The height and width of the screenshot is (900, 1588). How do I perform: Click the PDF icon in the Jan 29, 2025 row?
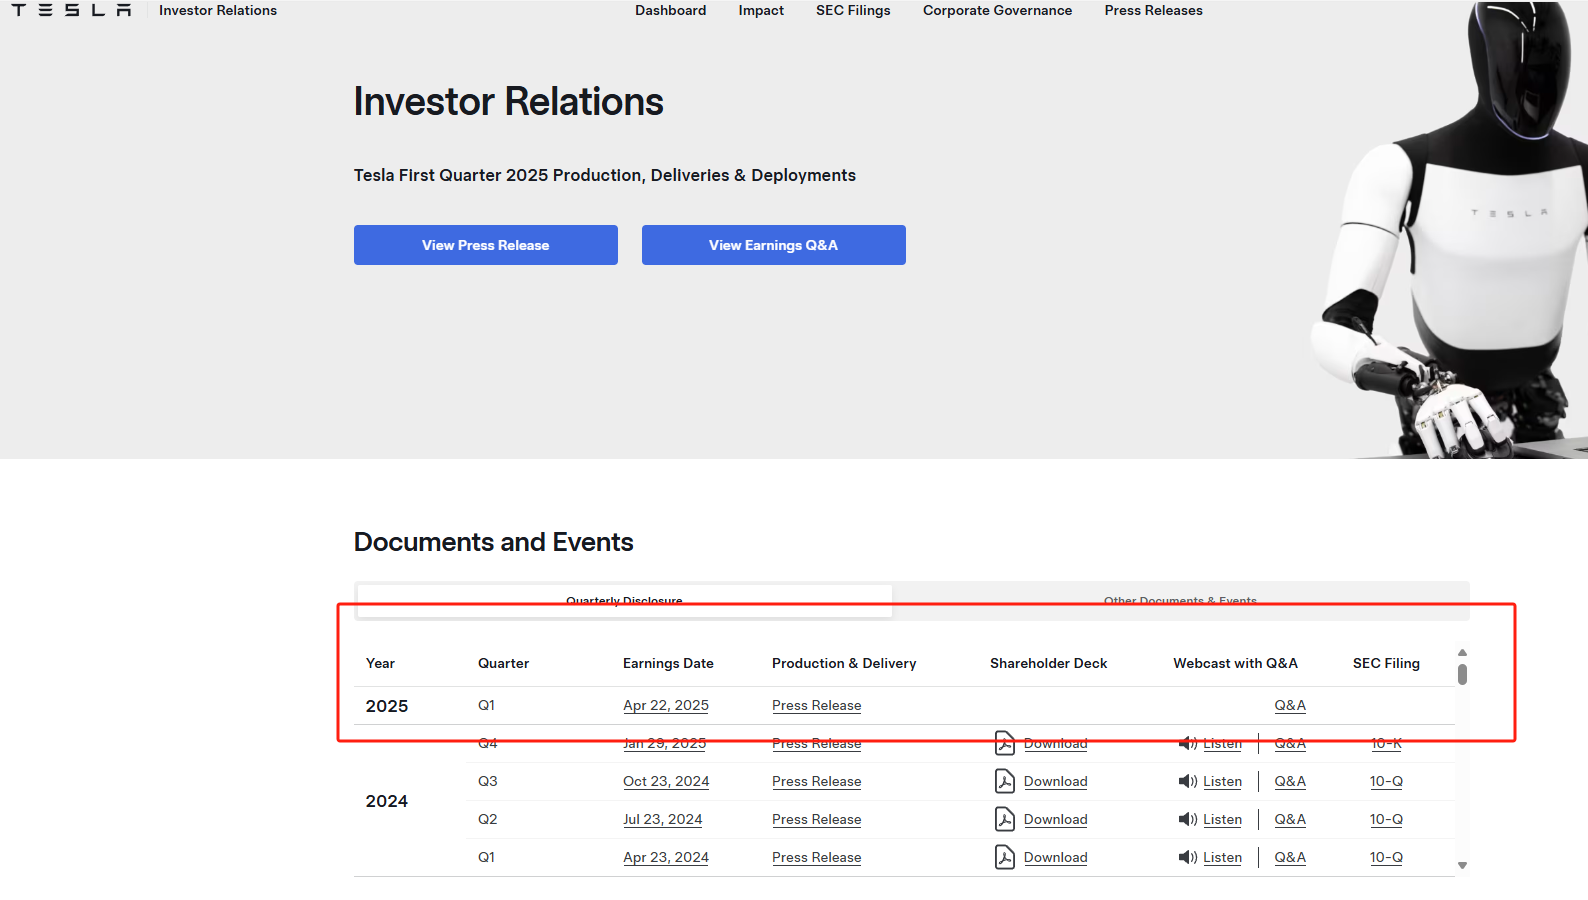(x=1005, y=743)
